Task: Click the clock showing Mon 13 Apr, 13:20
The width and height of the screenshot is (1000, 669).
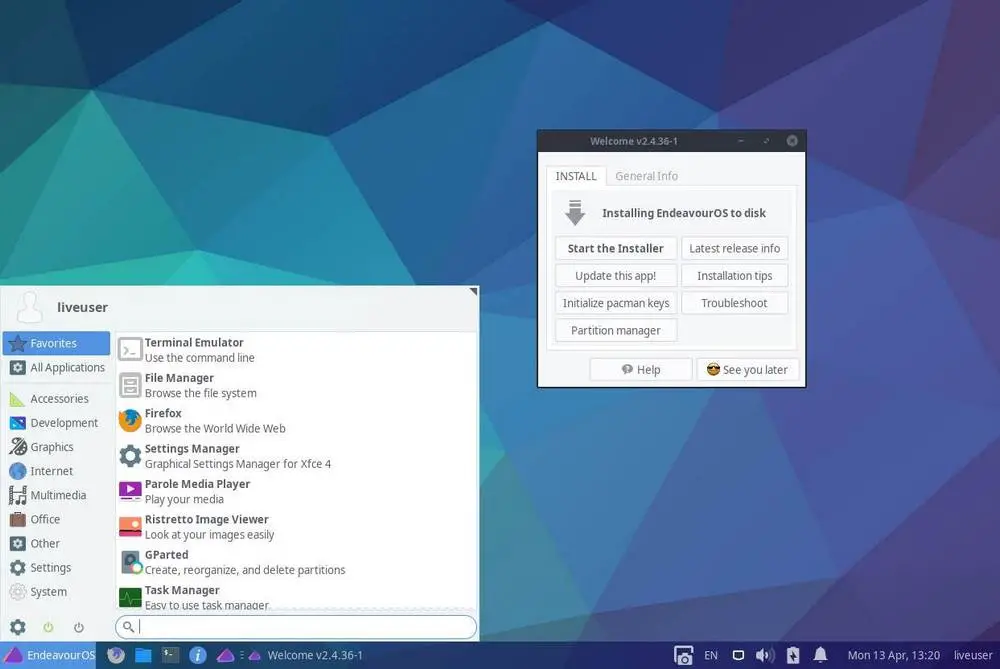Action: 893,656
